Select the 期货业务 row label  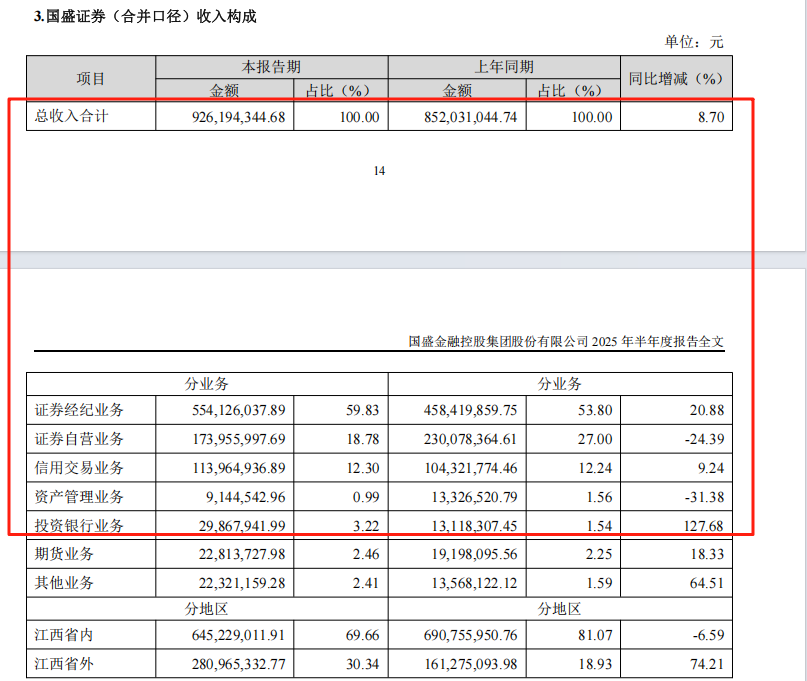[x=66, y=554]
